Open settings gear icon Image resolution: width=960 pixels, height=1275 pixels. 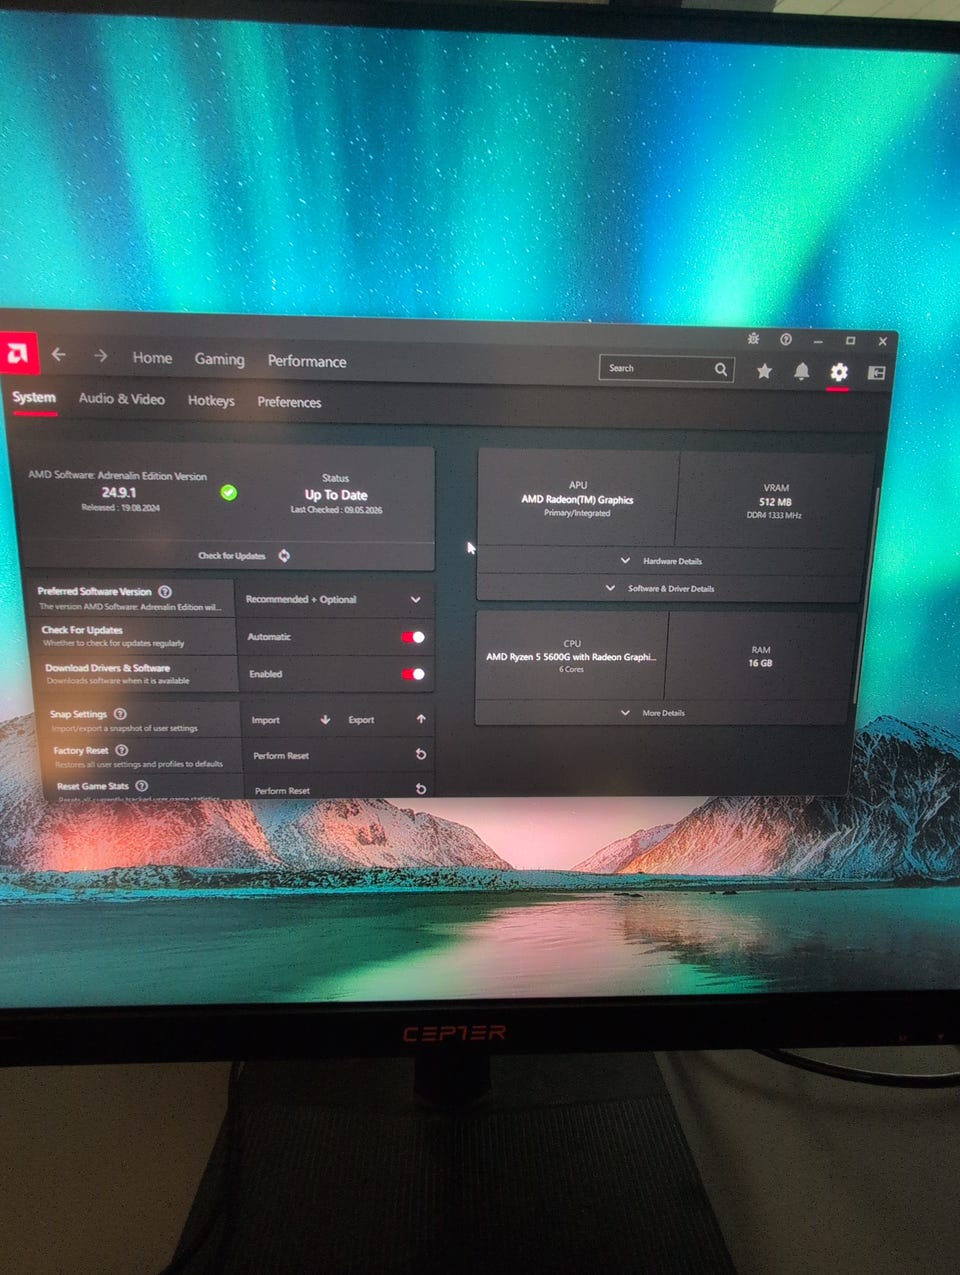[838, 372]
